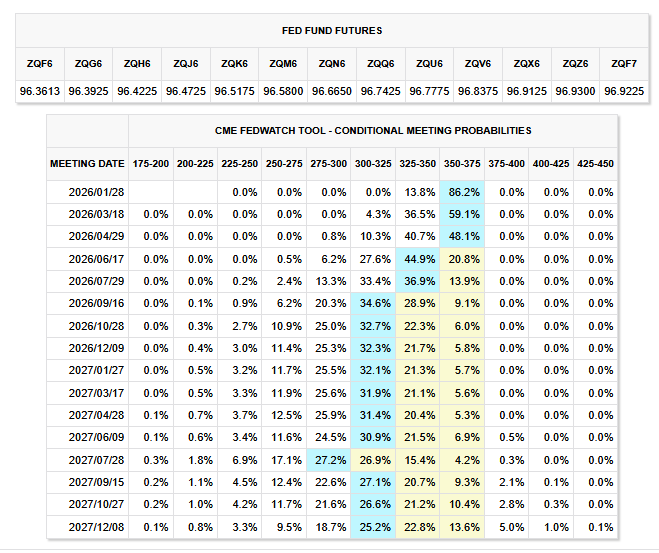Image resolution: width=659 pixels, height=553 pixels.
Task: Select the 48.1% probability cell
Action: (462, 236)
